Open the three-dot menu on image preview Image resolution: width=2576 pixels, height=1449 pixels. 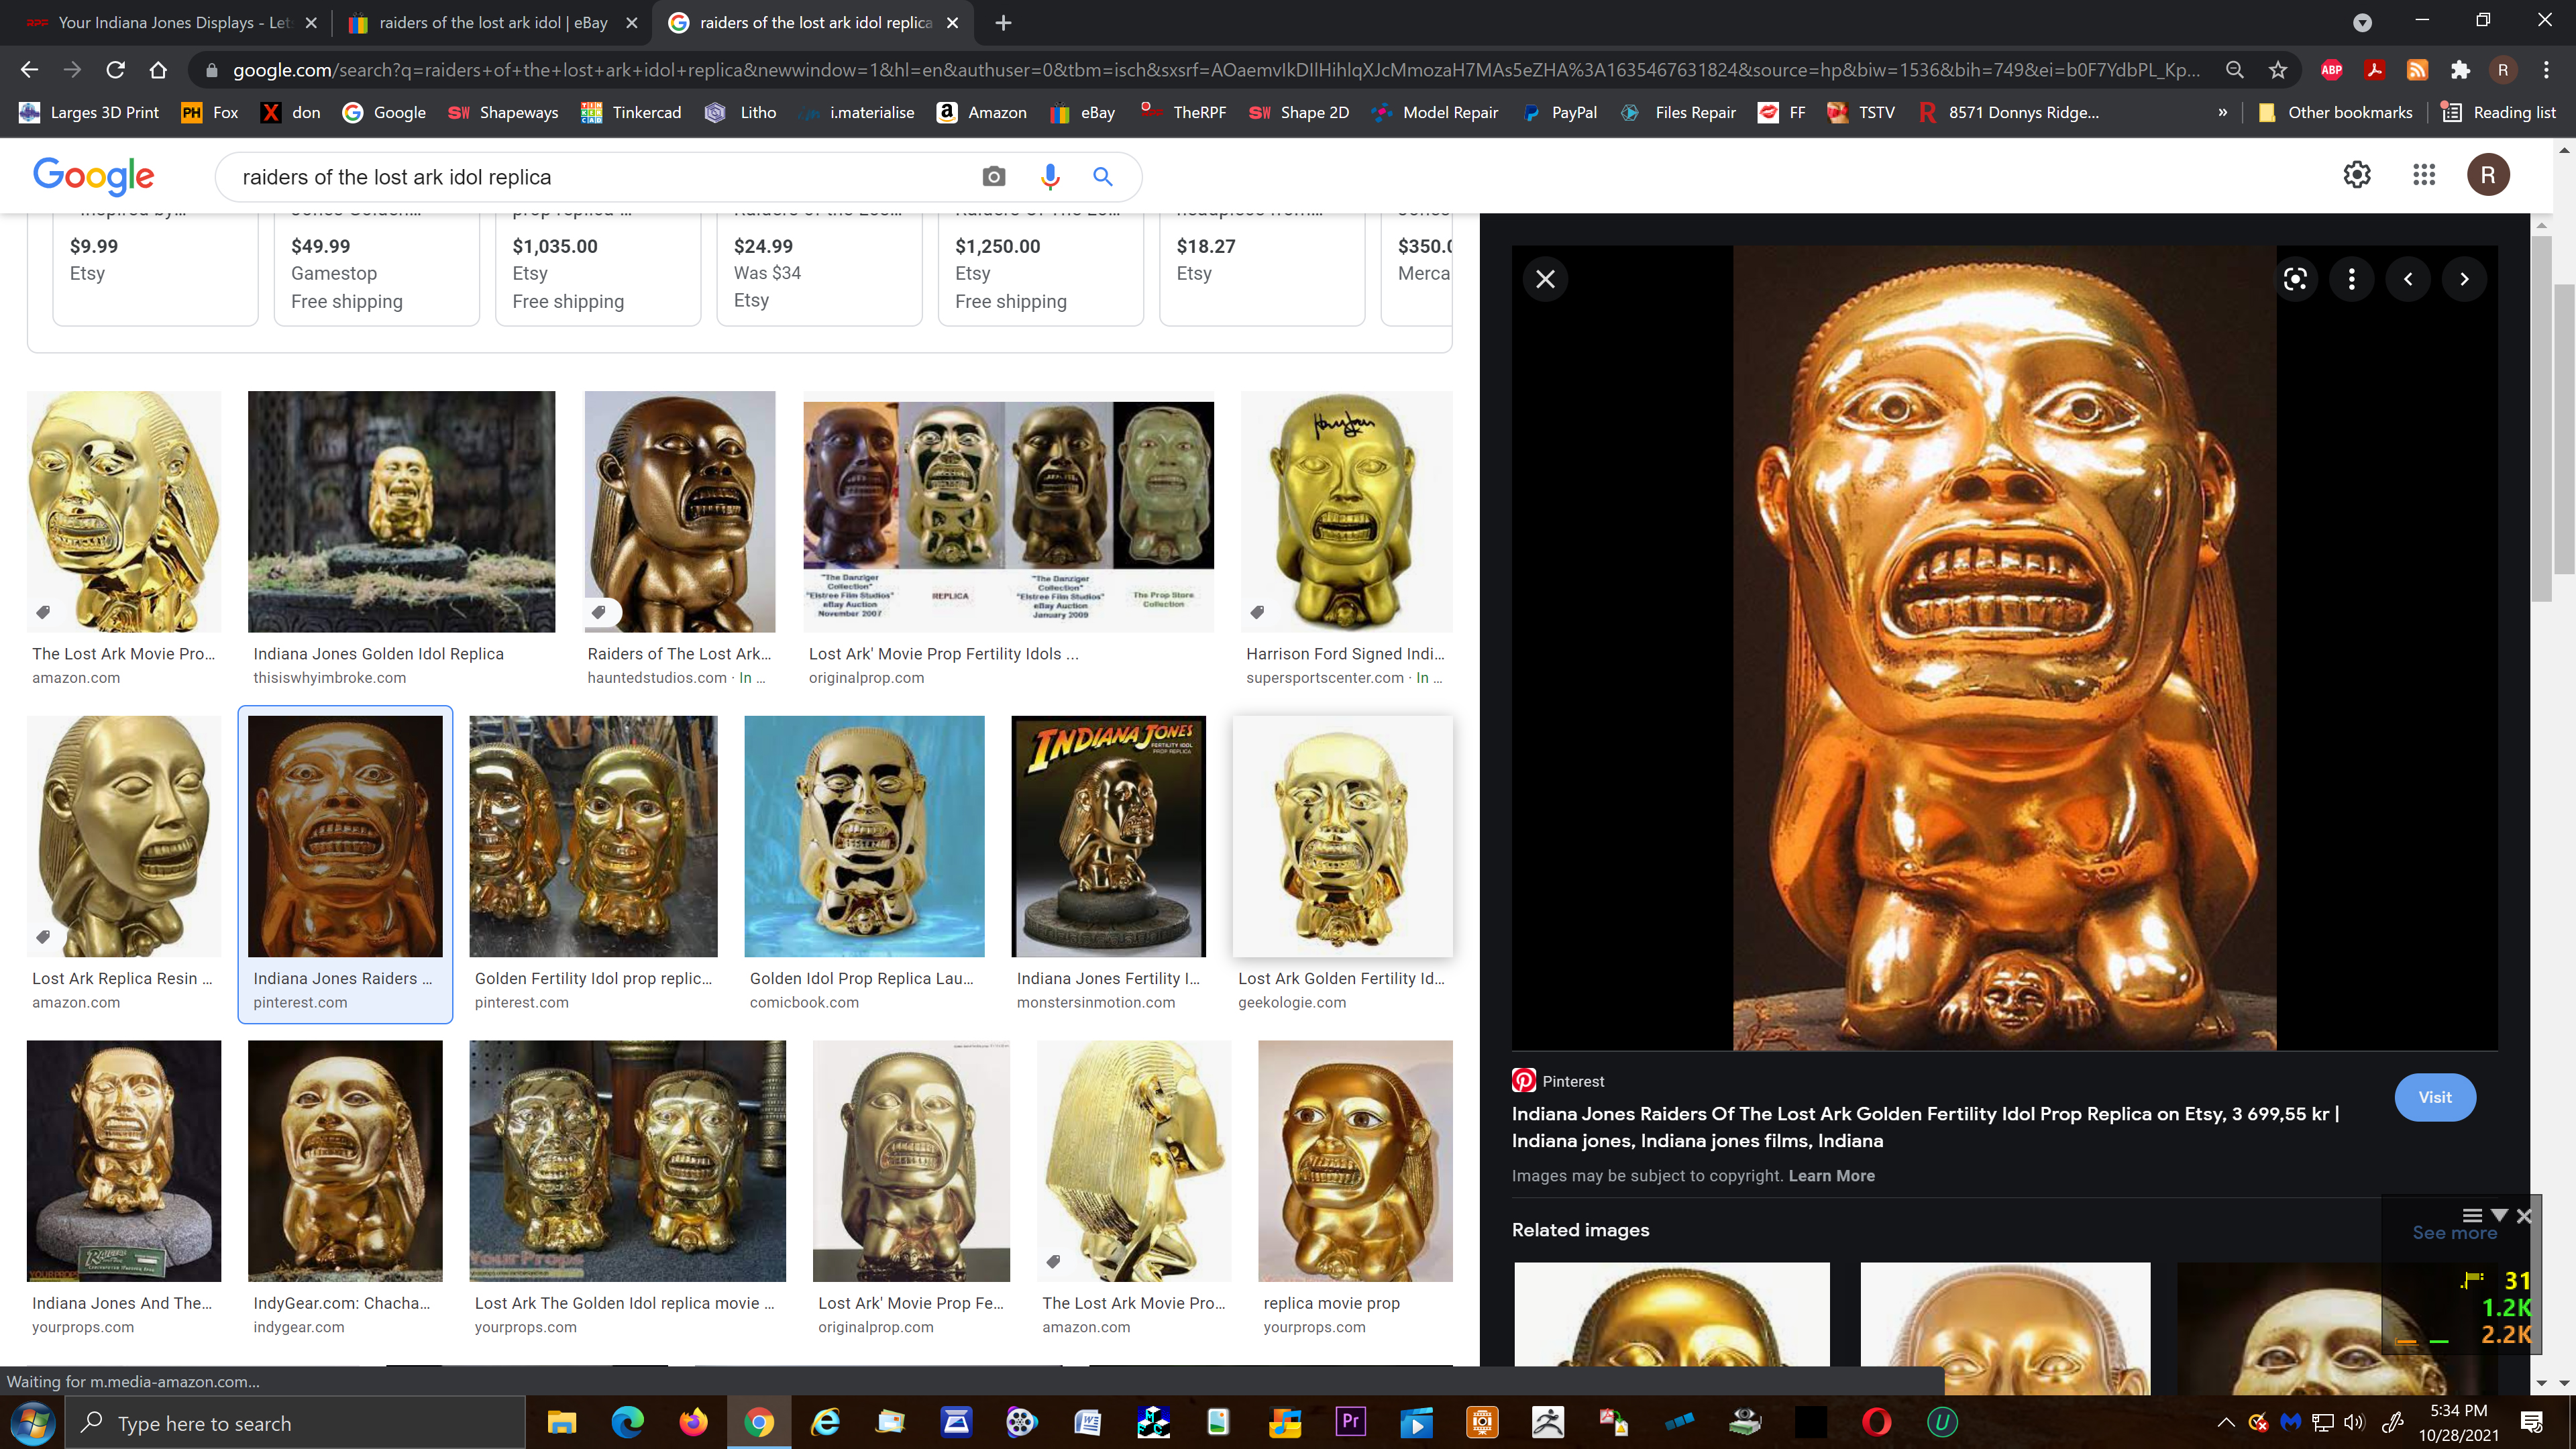click(2352, 279)
